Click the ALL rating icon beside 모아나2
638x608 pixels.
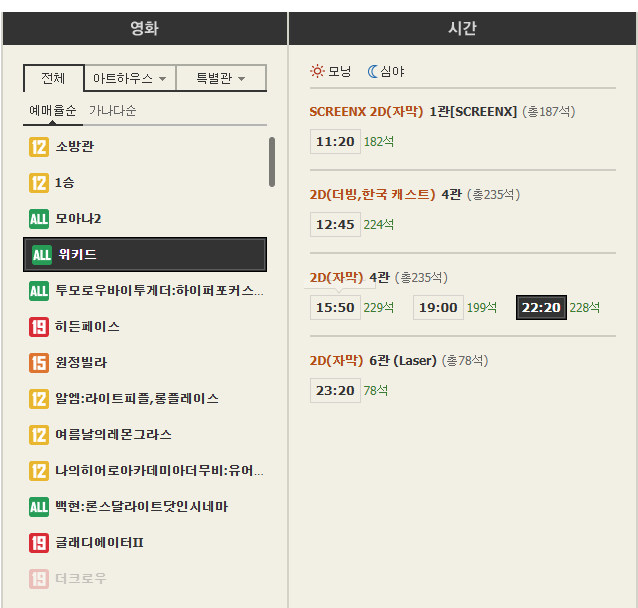[39, 219]
